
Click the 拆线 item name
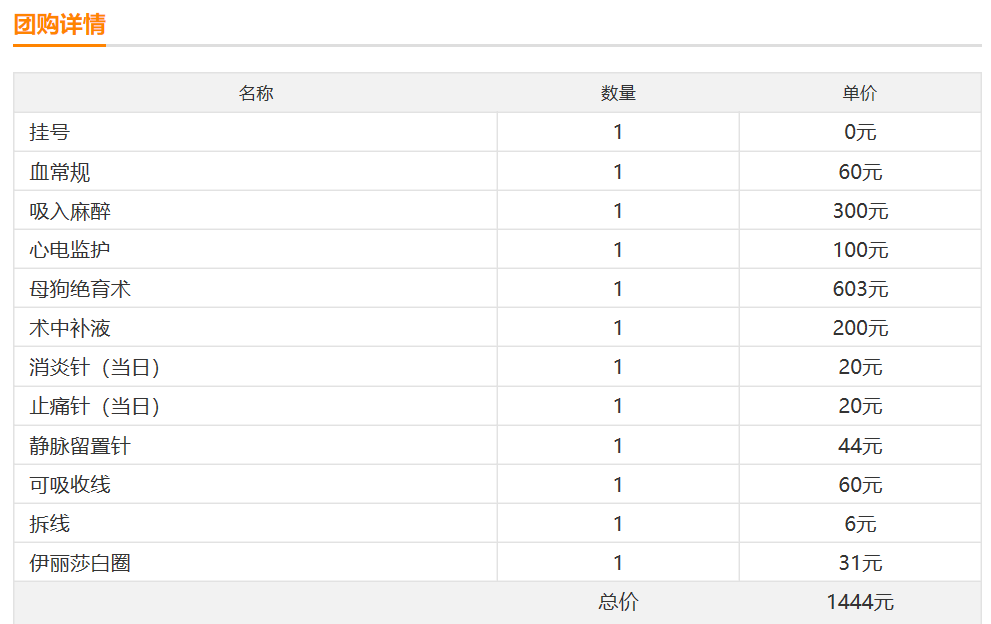49,524
